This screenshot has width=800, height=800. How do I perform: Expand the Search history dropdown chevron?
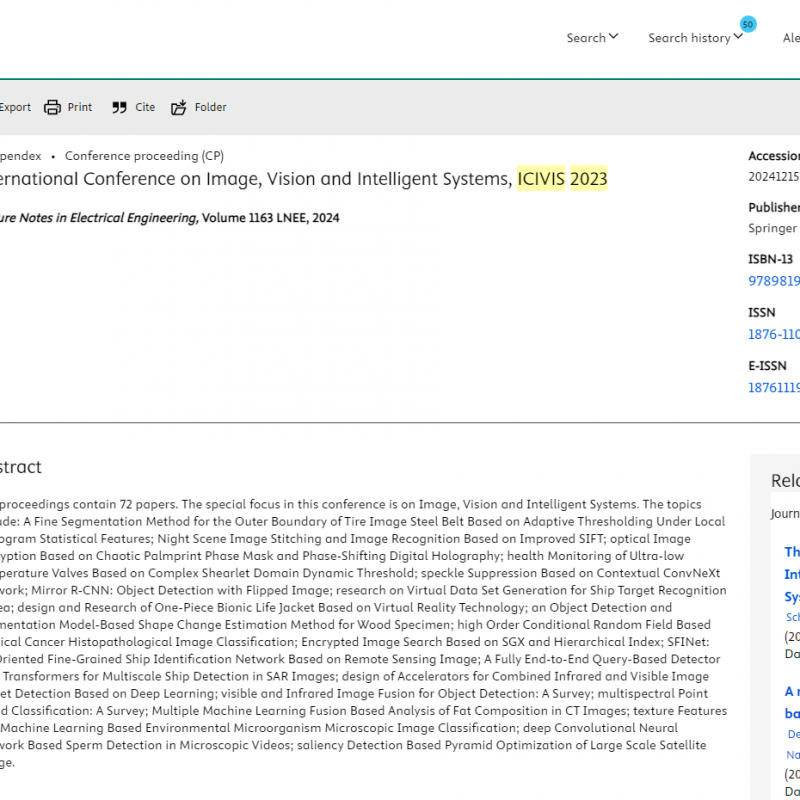tap(738, 37)
